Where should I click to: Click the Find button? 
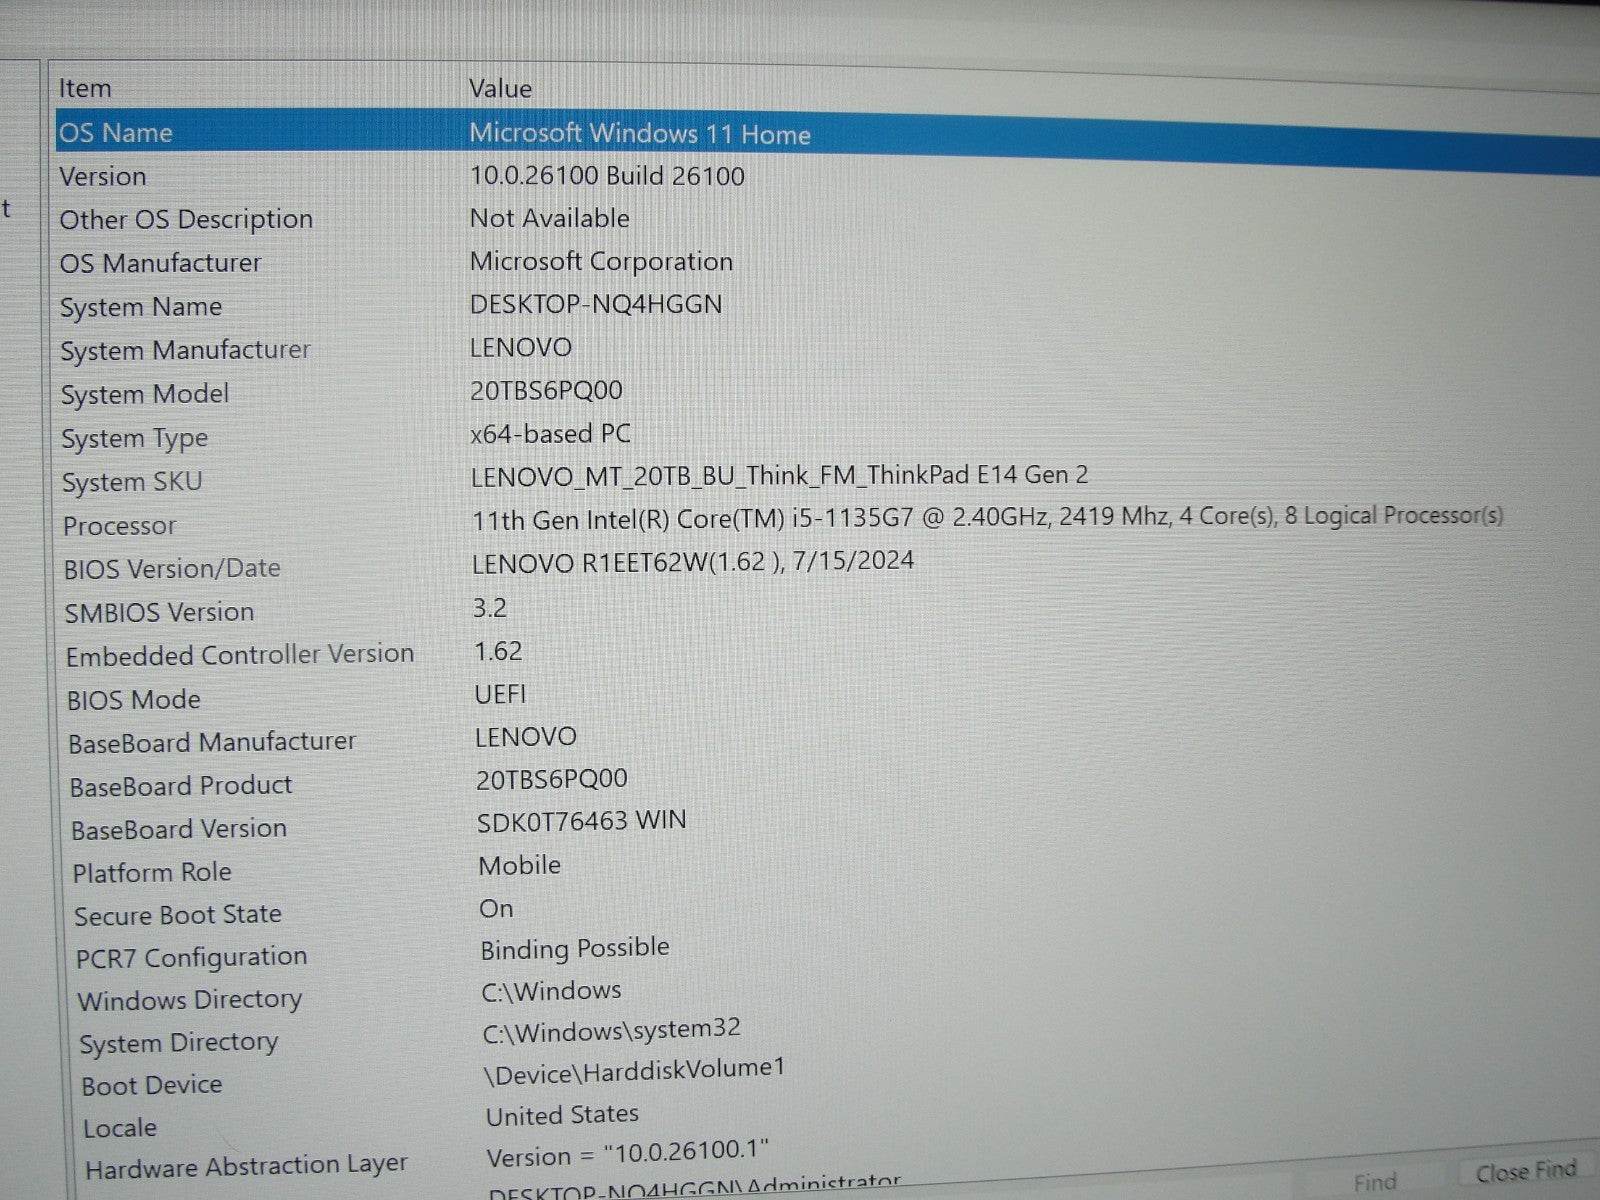click(x=1375, y=1180)
